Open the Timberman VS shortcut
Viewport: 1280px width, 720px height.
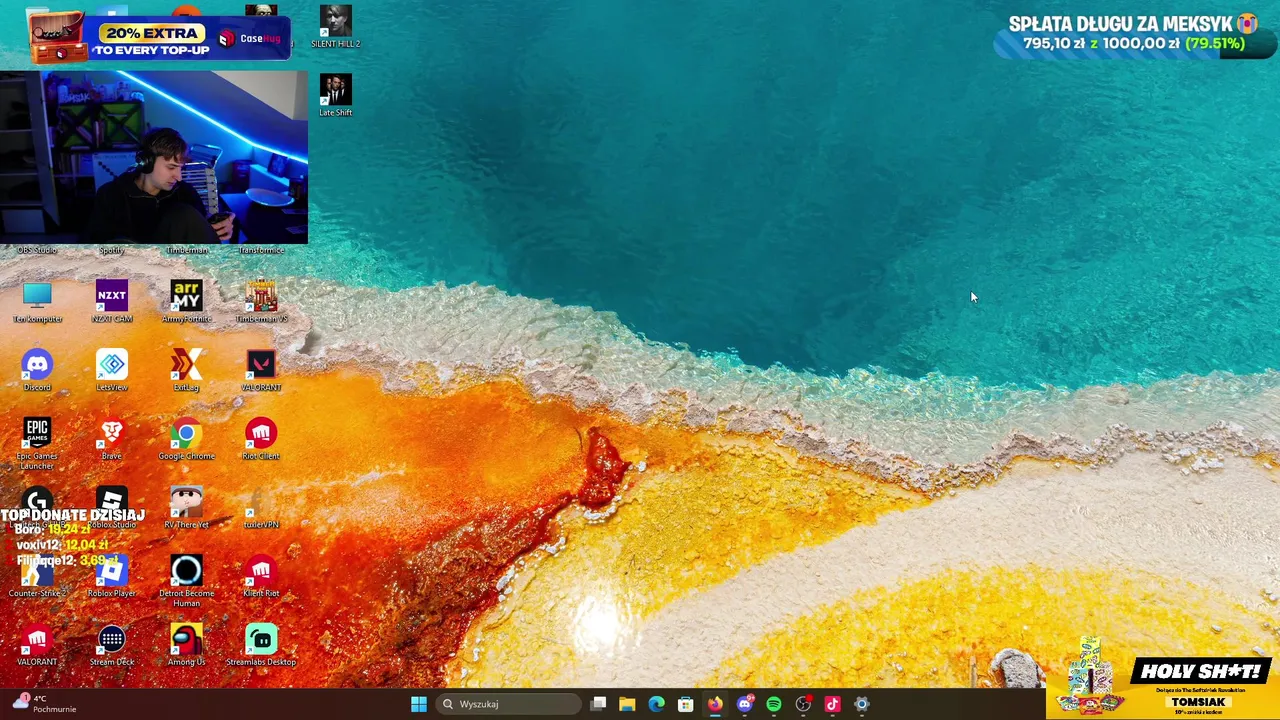click(x=261, y=302)
